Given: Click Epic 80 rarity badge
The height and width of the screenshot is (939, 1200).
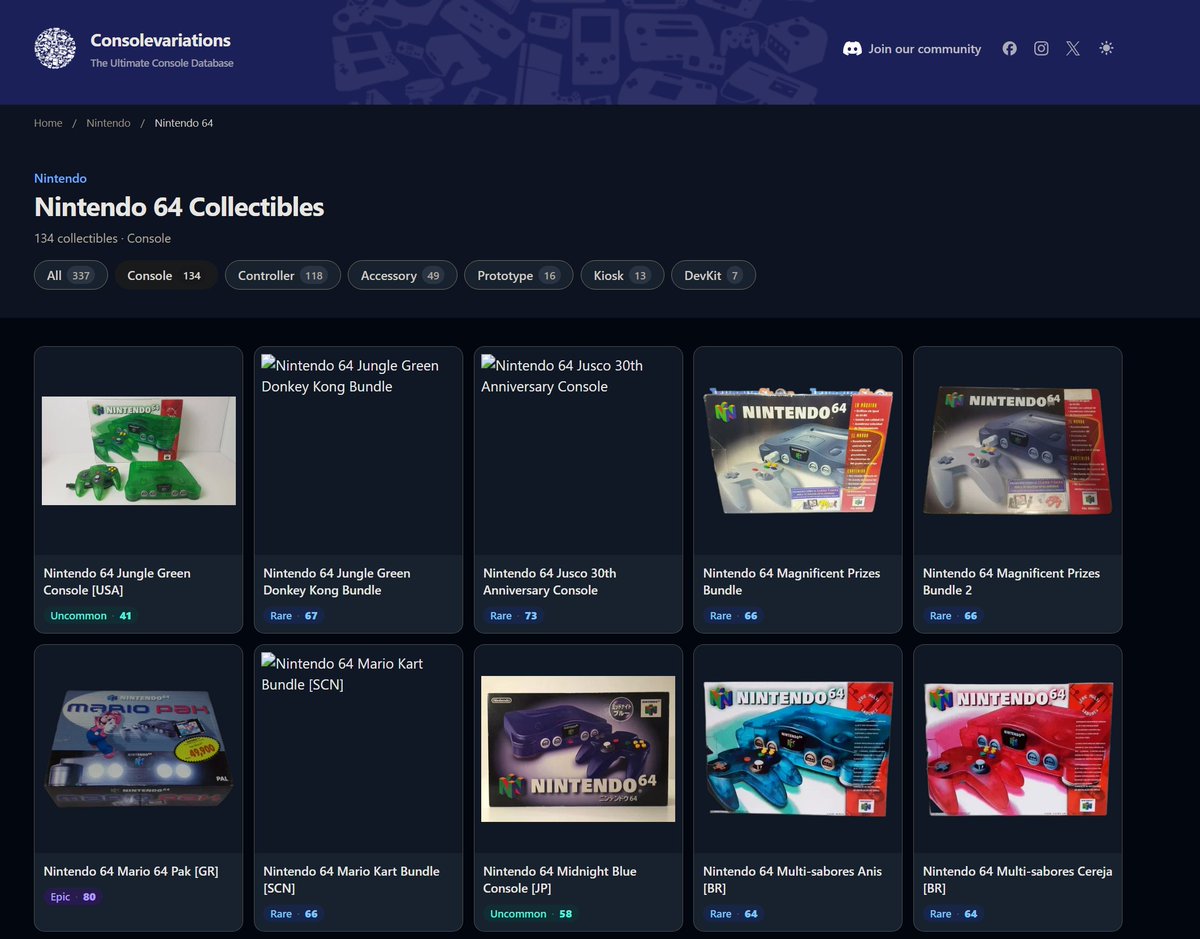Looking at the screenshot, I should tap(73, 897).
